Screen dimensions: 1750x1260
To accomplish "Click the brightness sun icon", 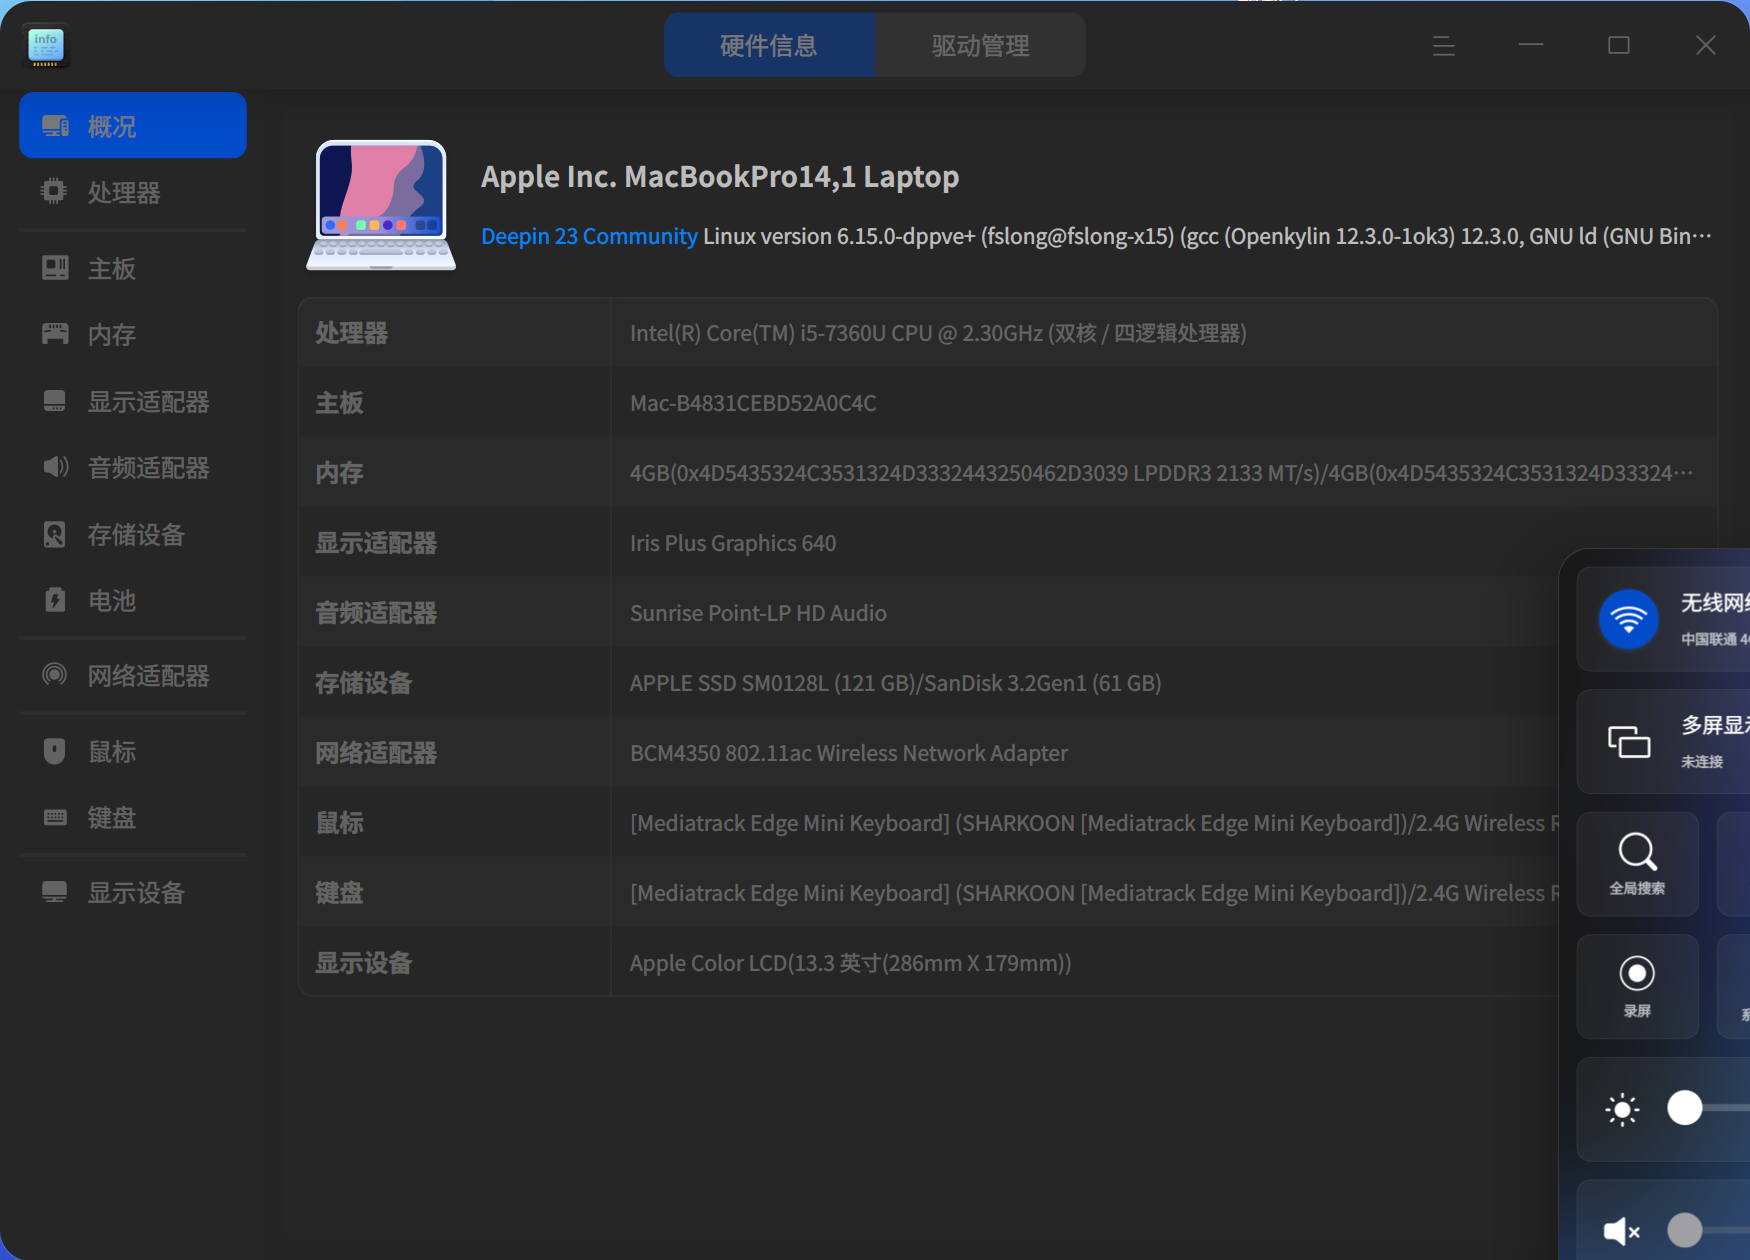I will pyautogui.click(x=1622, y=1109).
